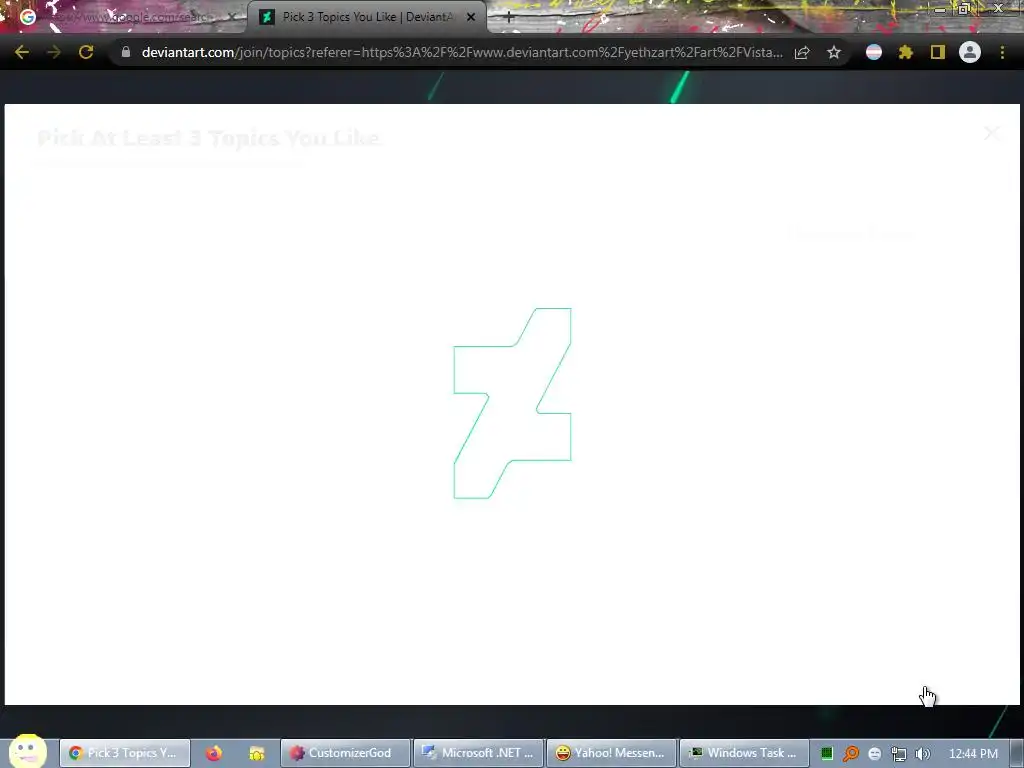1024x768 pixels.
Task: Restore down the Chrome window
Action: (x=964, y=9)
